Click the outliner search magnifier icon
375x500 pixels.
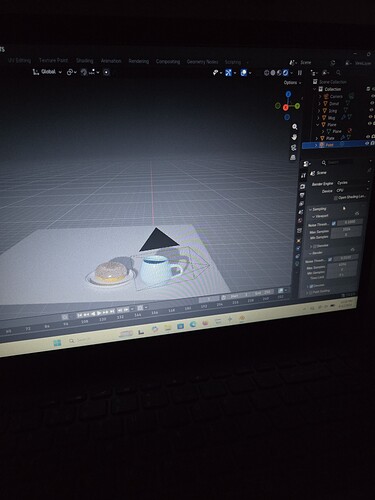(338, 73)
